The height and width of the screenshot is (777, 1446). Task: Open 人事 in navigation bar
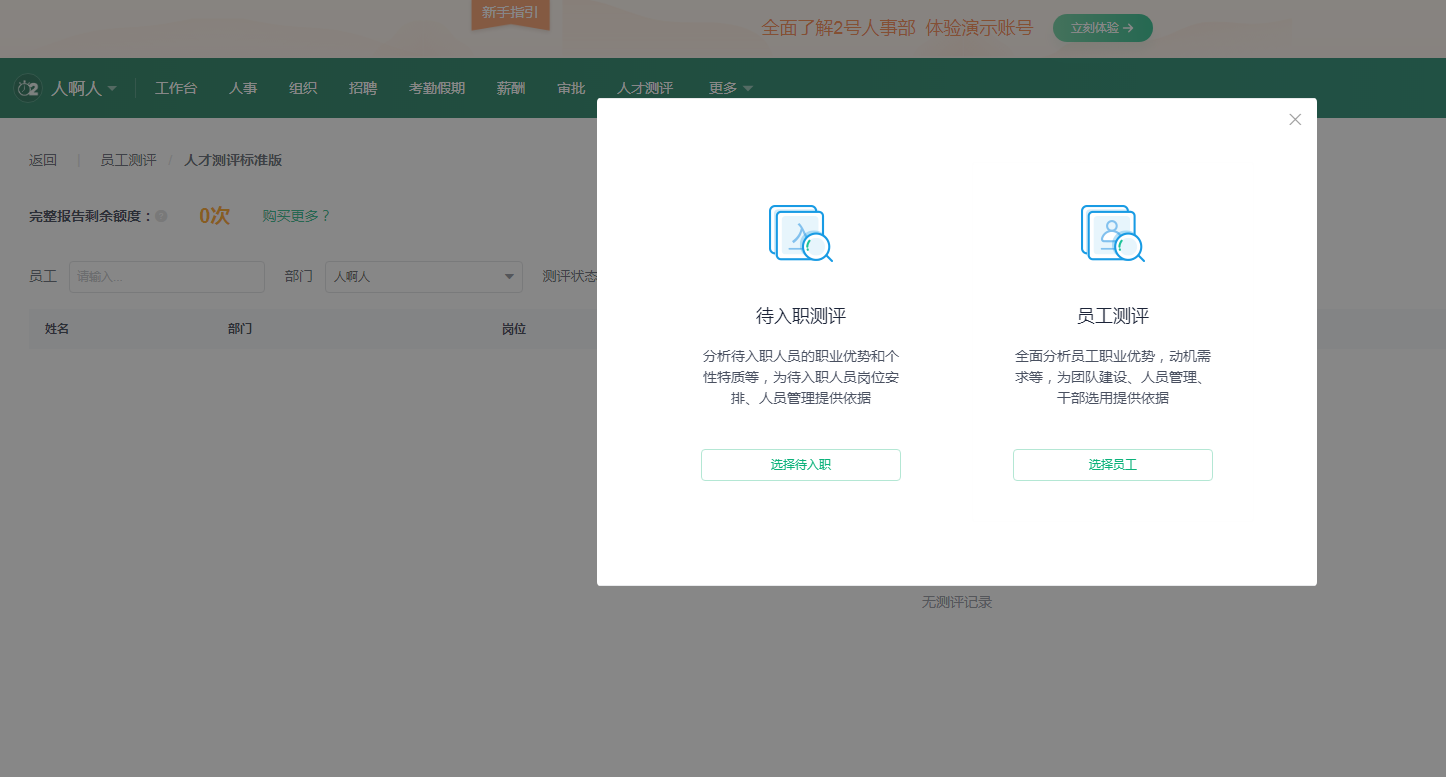click(243, 88)
